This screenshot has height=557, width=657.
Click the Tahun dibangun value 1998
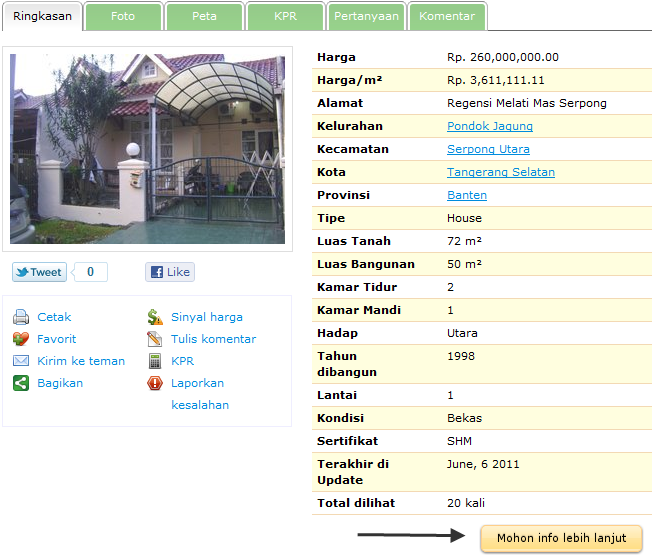(x=461, y=356)
